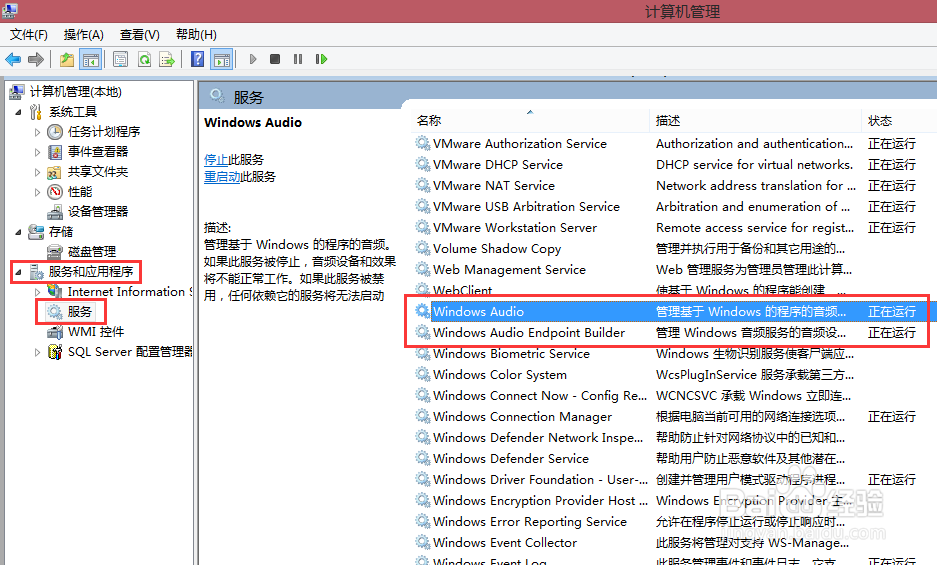Open the 查看(V) menu

[x=139, y=35]
